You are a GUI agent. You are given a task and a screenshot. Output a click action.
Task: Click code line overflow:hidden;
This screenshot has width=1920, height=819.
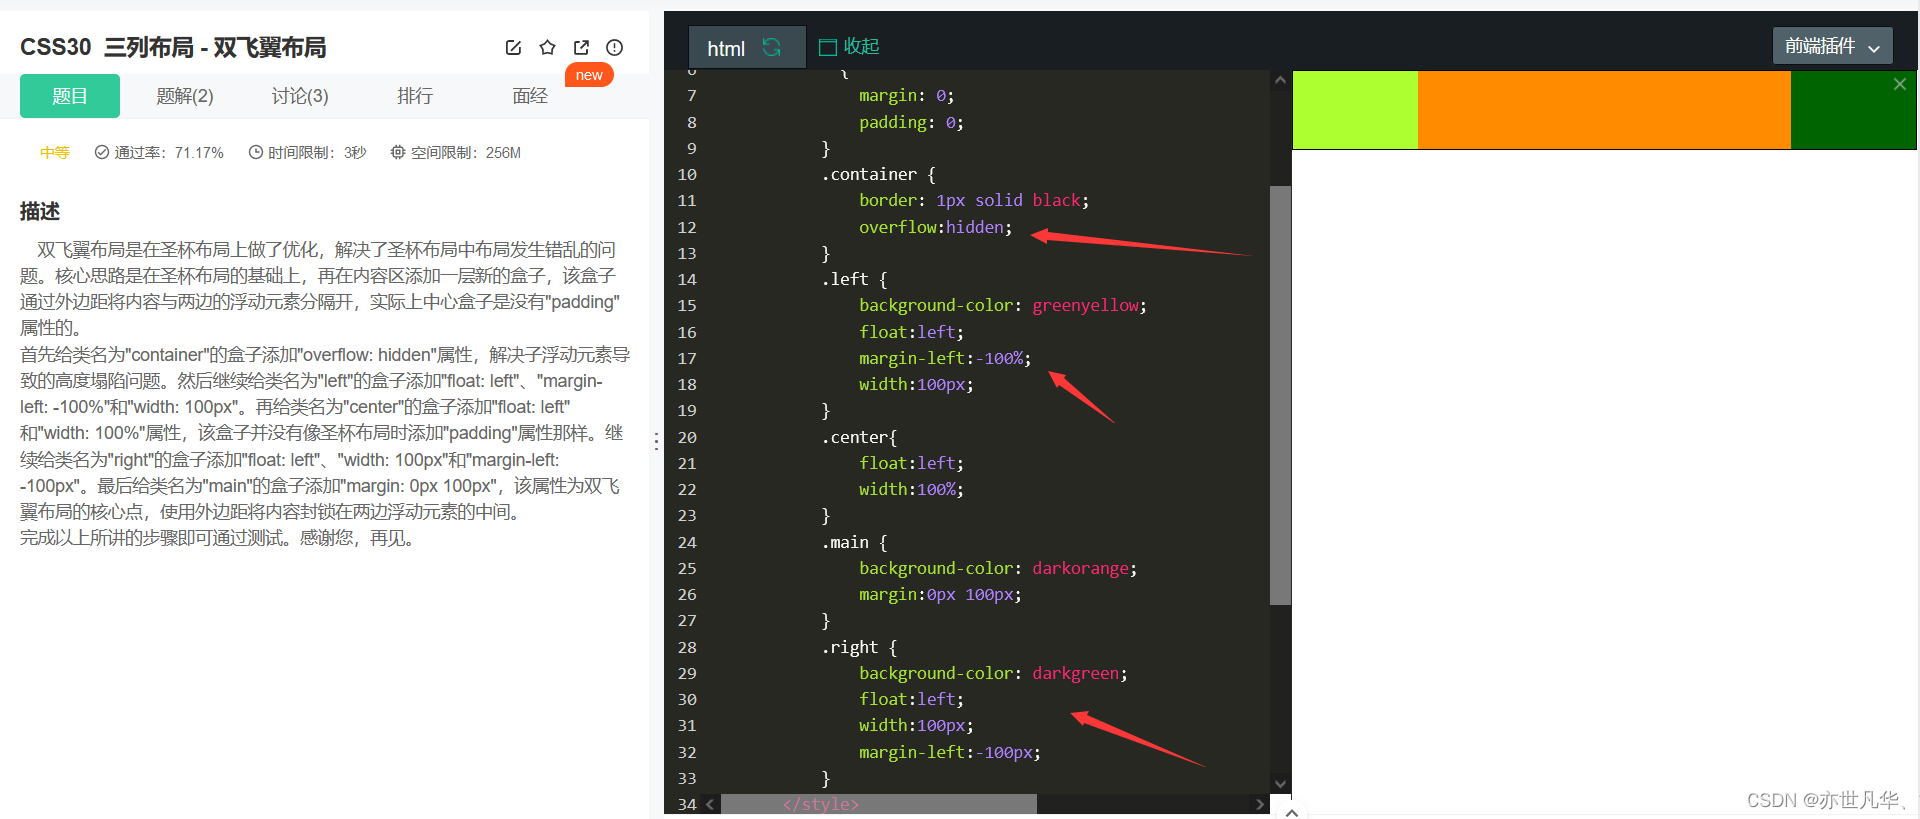click(x=935, y=227)
